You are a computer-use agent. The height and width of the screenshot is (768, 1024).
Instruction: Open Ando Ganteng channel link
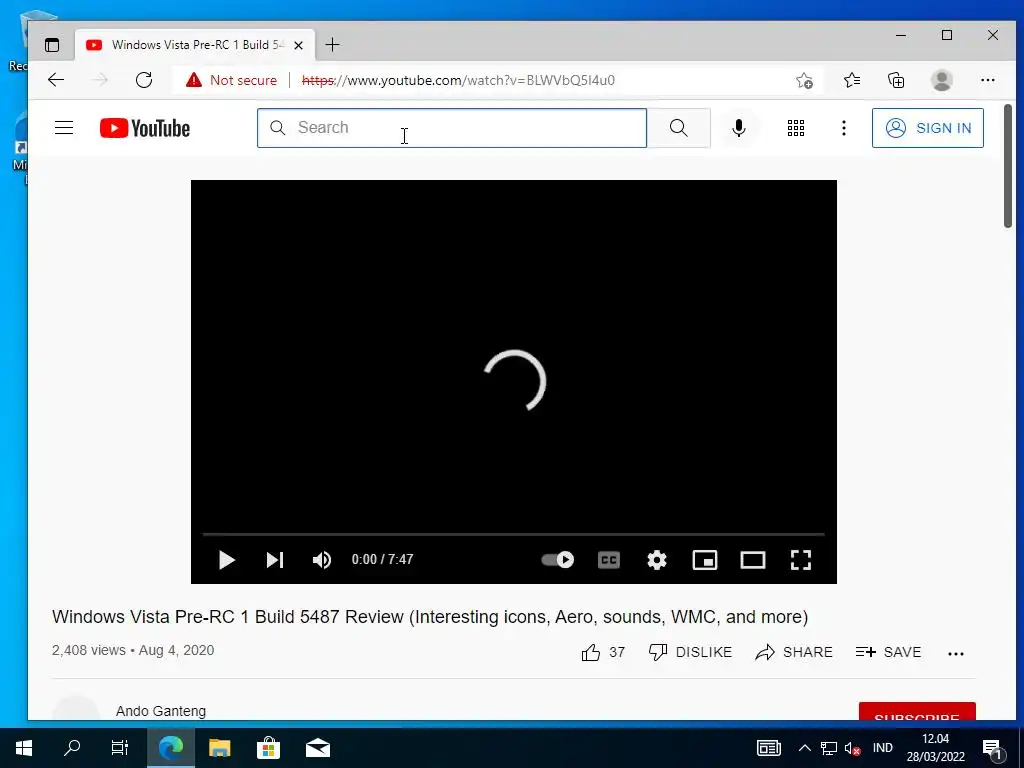click(x=161, y=711)
